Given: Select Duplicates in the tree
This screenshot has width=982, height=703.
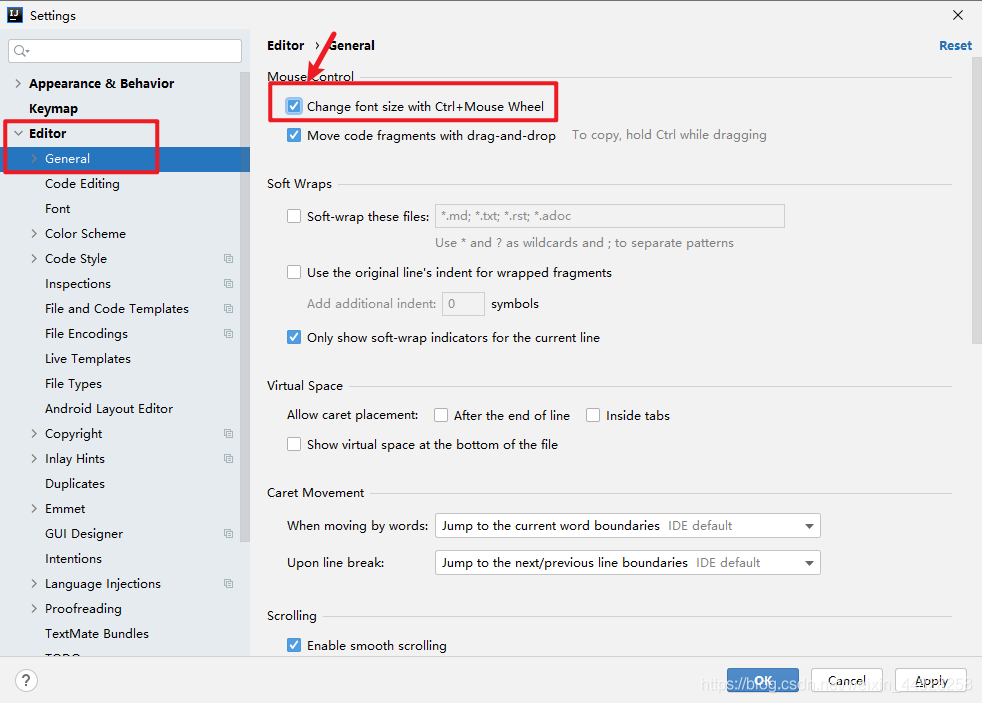Looking at the screenshot, I should coord(75,483).
